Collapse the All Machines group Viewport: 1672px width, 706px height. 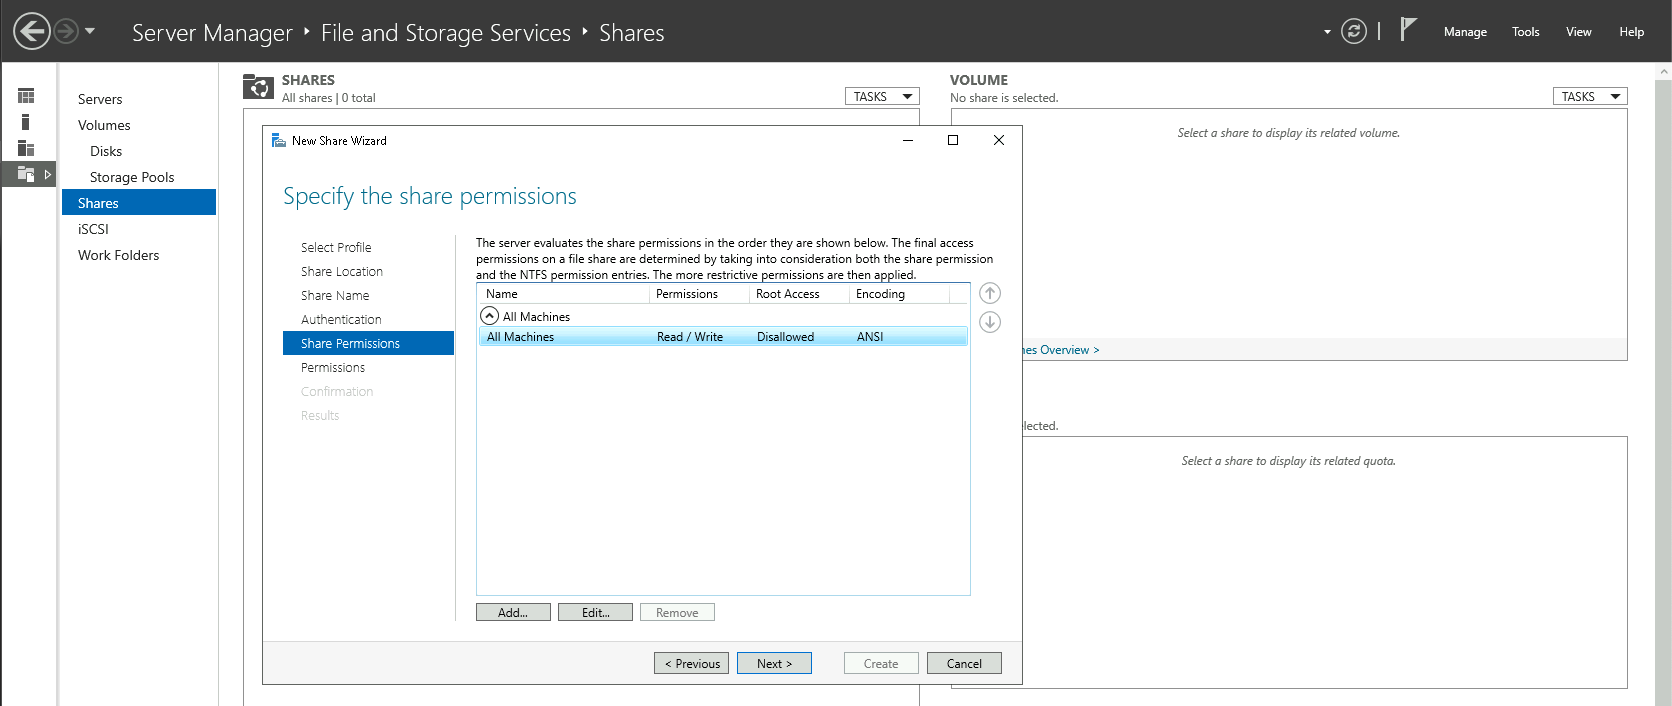[x=490, y=316]
